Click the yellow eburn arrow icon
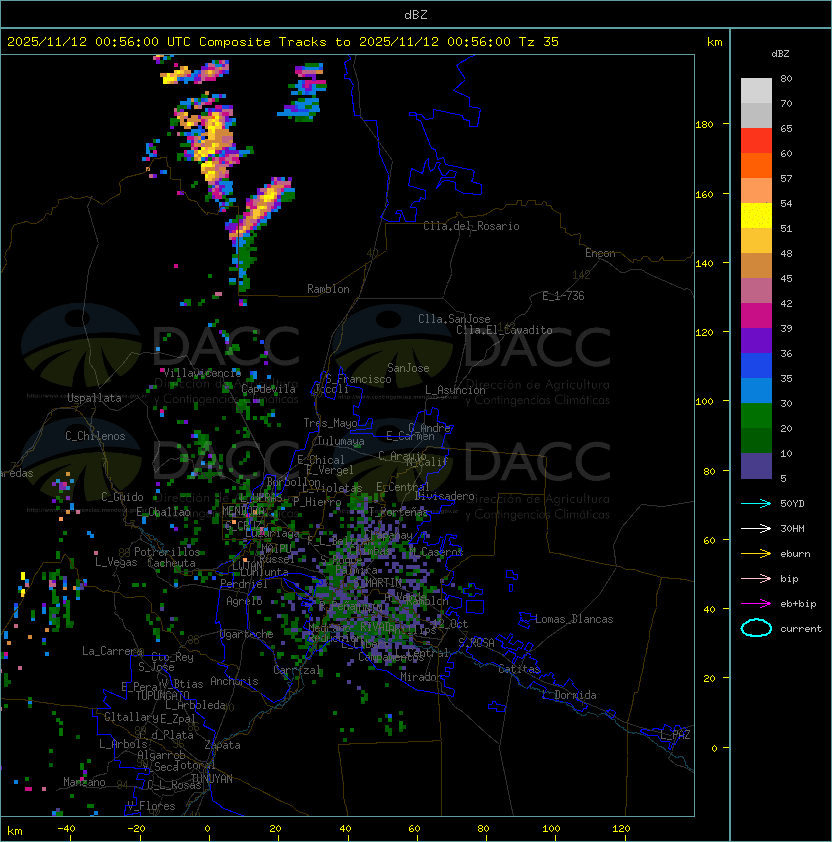This screenshot has width=832, height=842. pos(756,554)
